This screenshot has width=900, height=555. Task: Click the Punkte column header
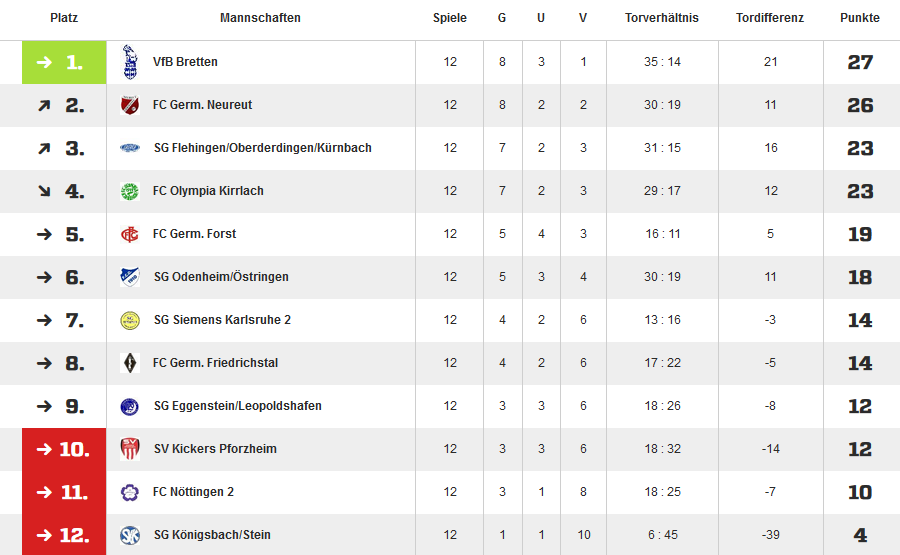(860, 18)
